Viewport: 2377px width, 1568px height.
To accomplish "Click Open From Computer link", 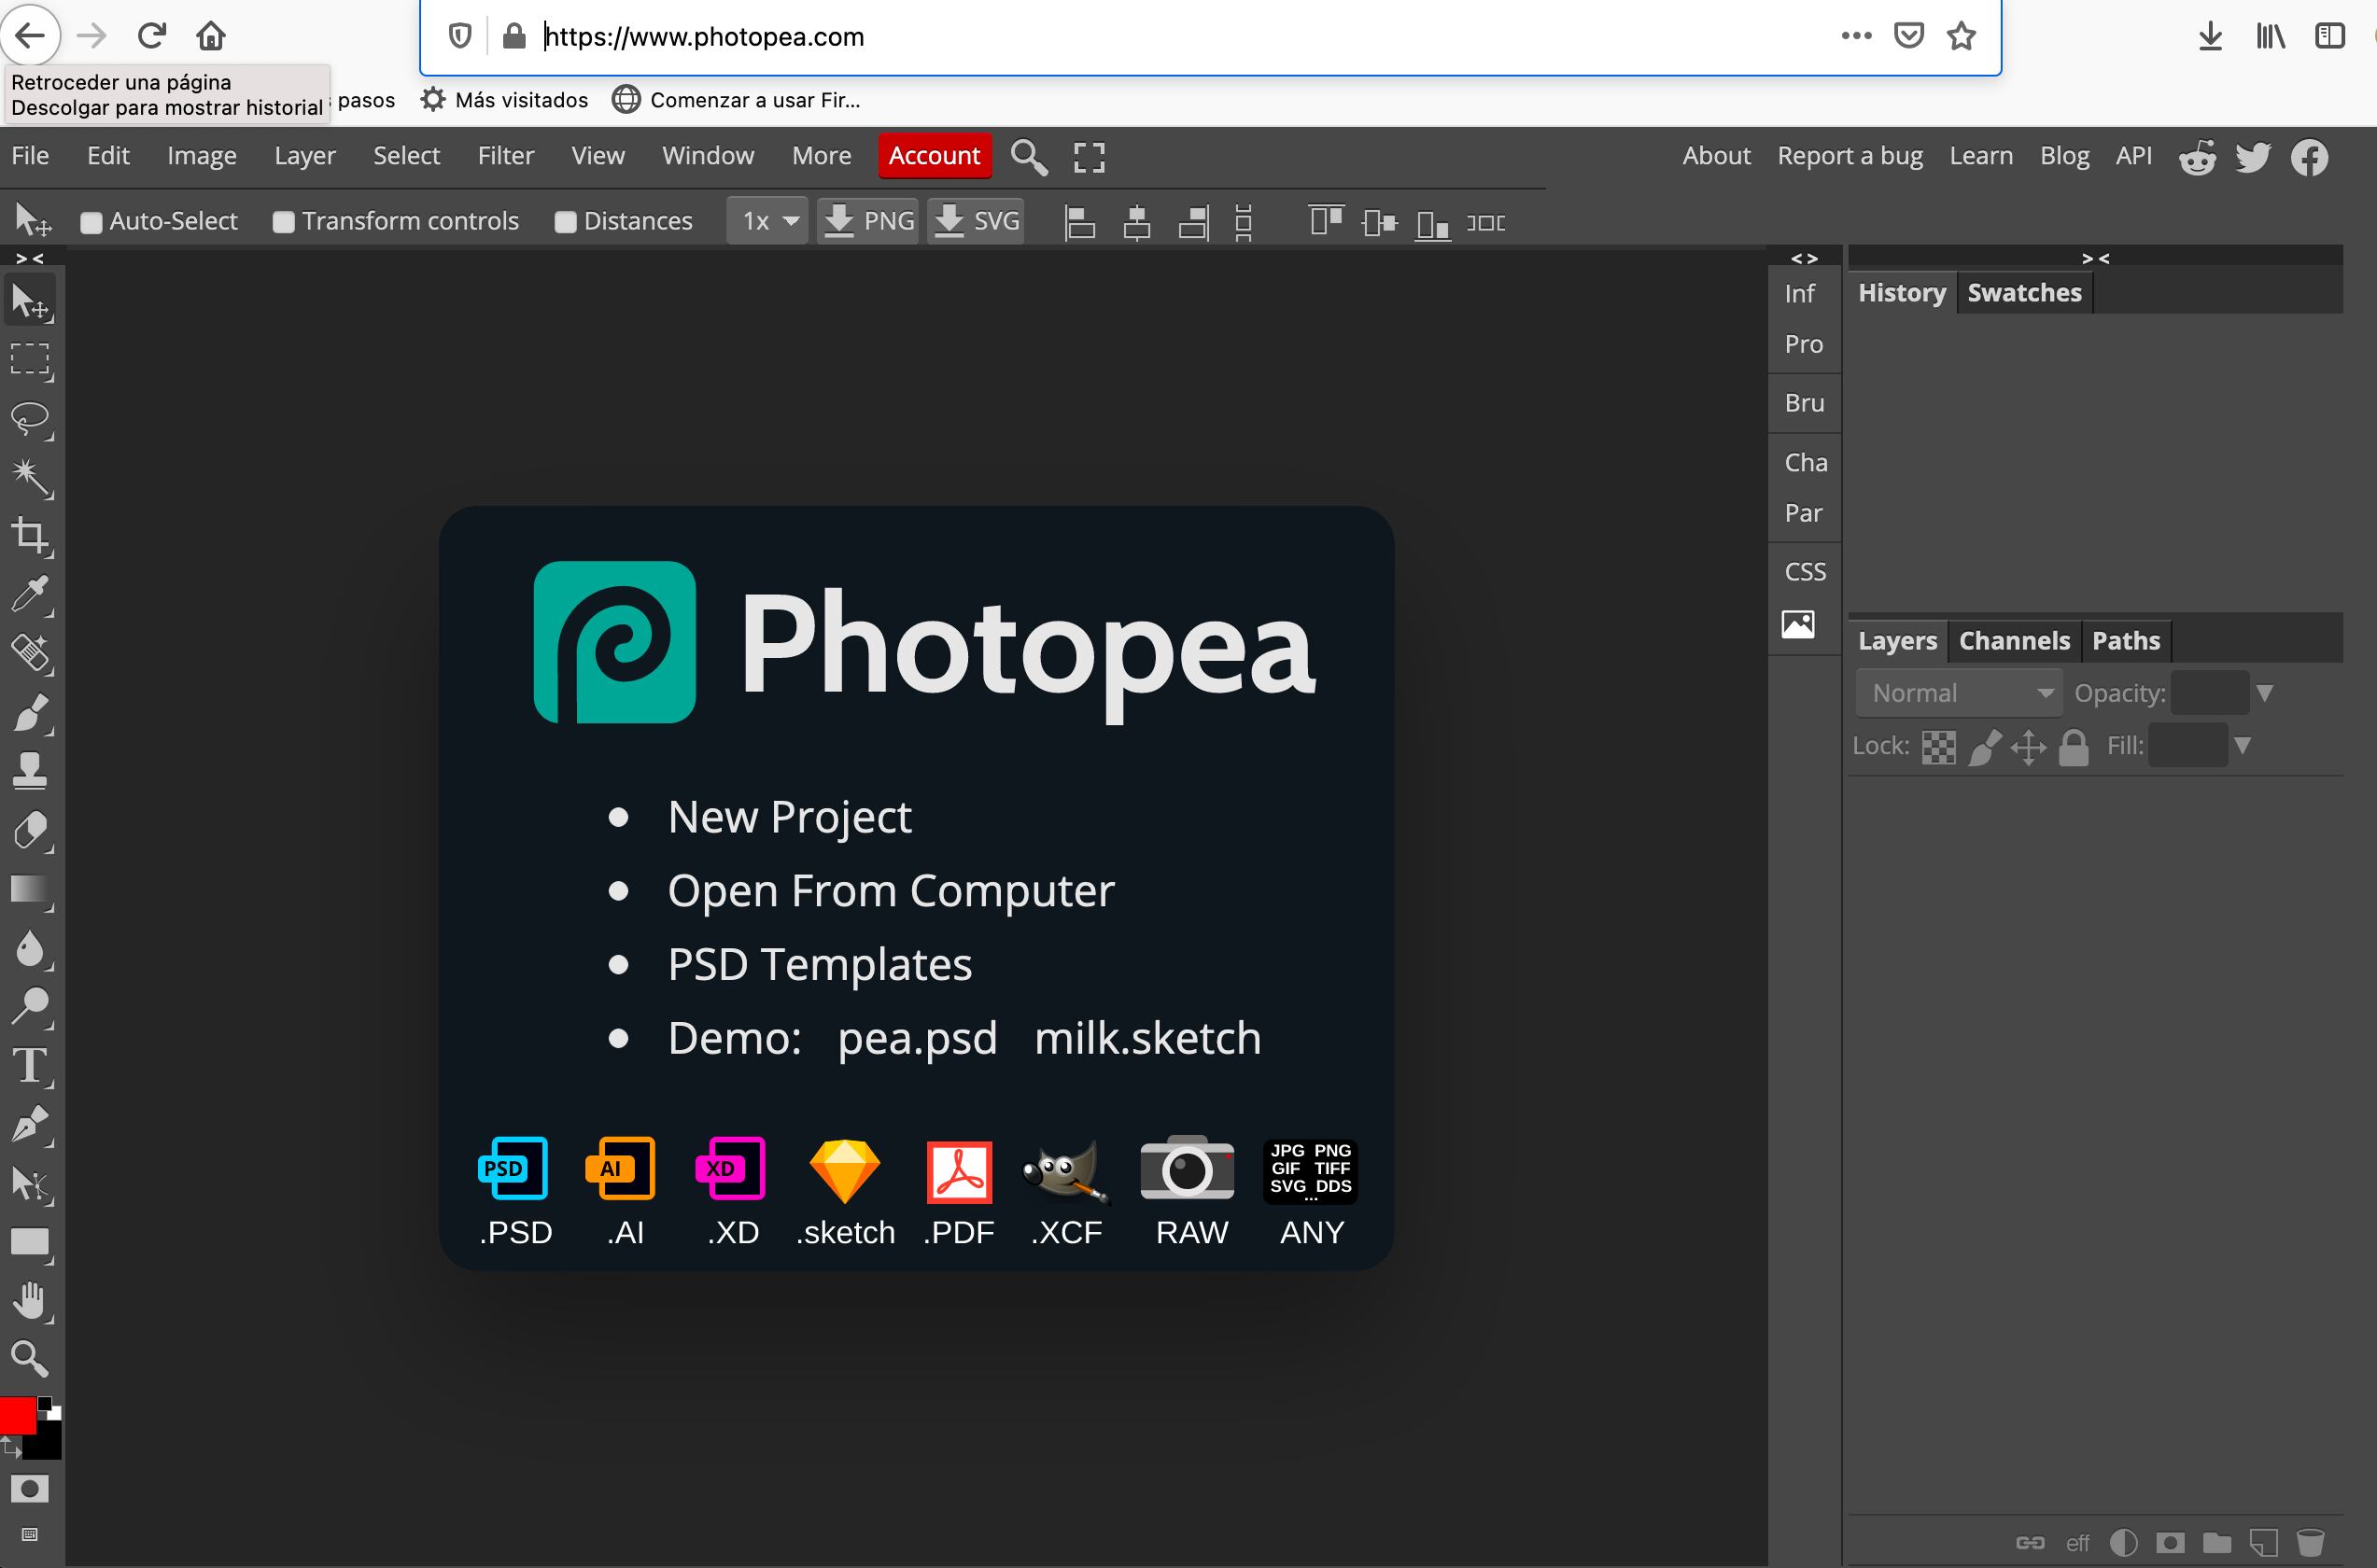I will [x=891, y=890].
